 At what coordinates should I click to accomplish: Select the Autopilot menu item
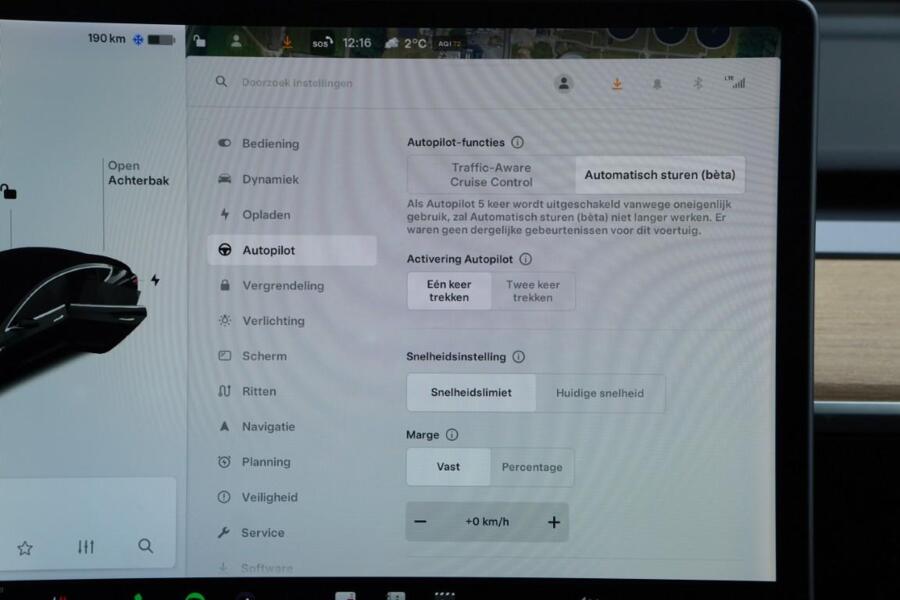(292, 250)
